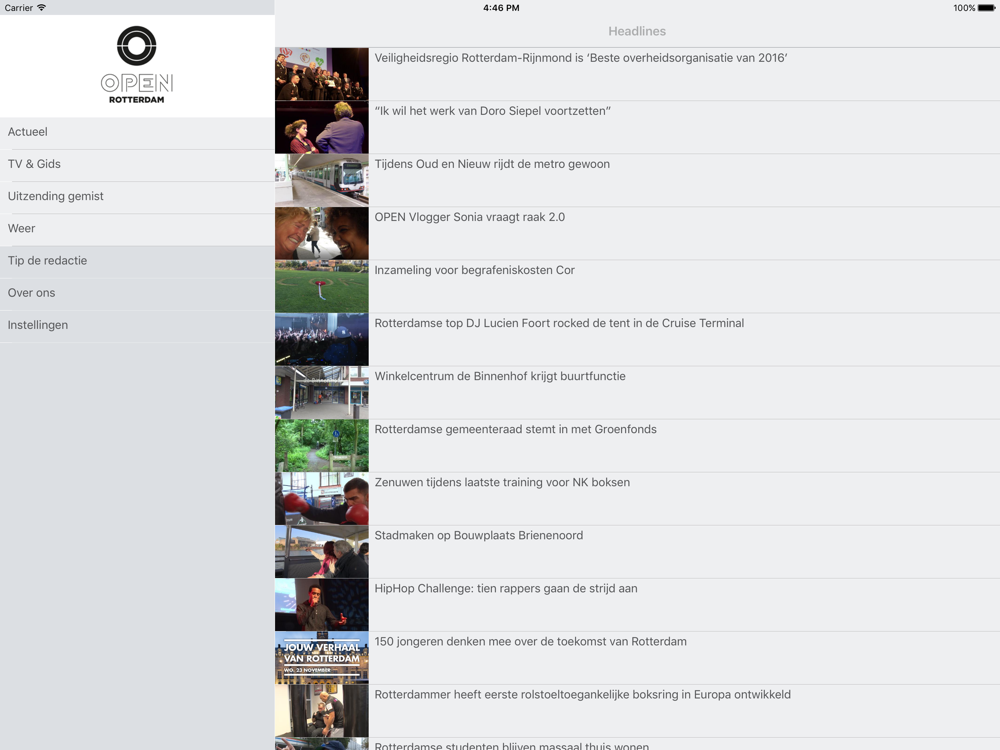Open Stadmaken op Bouwplaats Brienenoord
The width and height of the screenshot is (1000, 750).
tap(478, 536)
